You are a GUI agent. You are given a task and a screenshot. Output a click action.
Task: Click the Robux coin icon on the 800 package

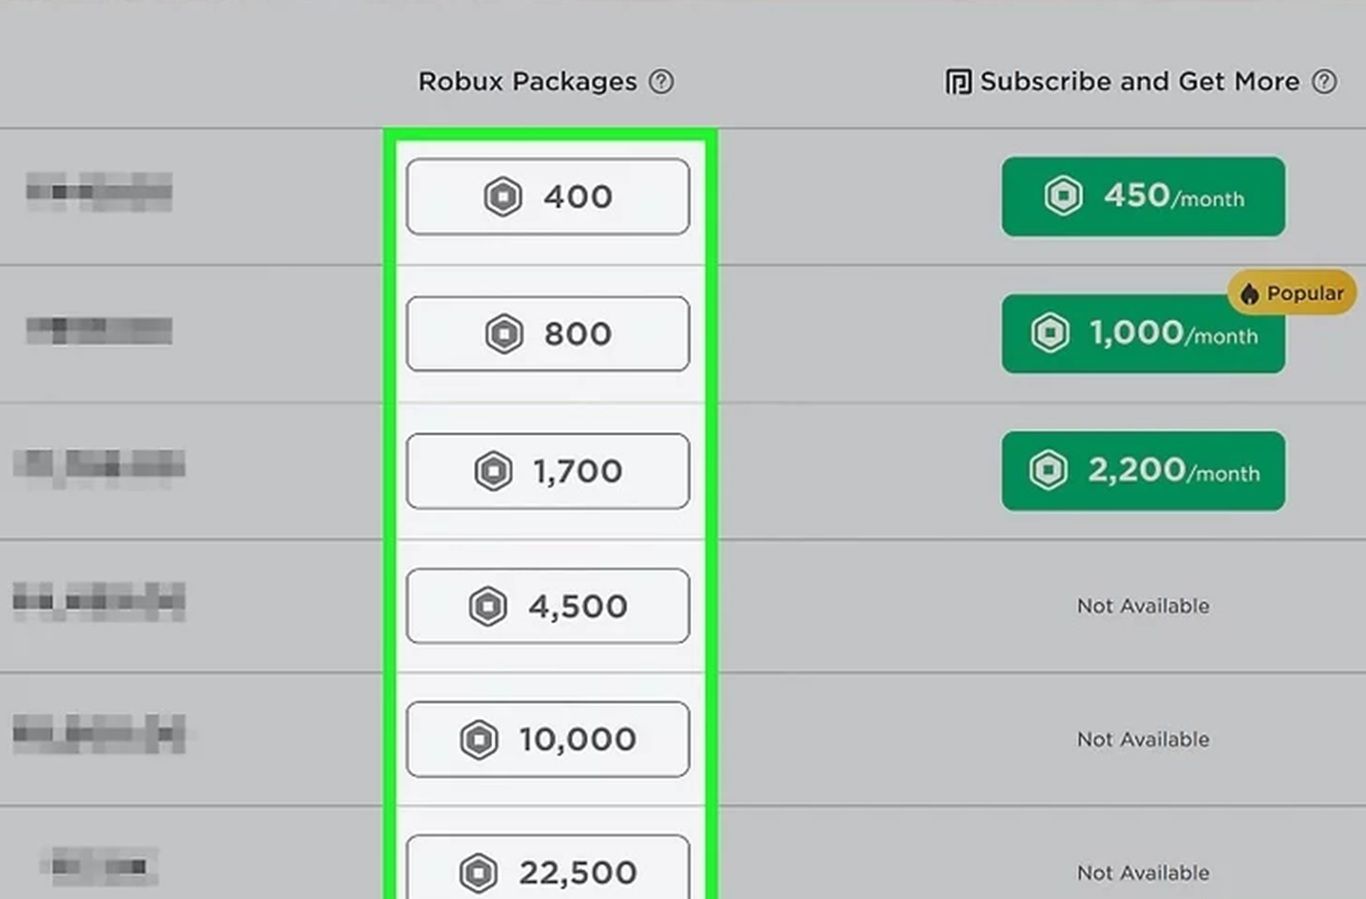[x=504, y=333]
